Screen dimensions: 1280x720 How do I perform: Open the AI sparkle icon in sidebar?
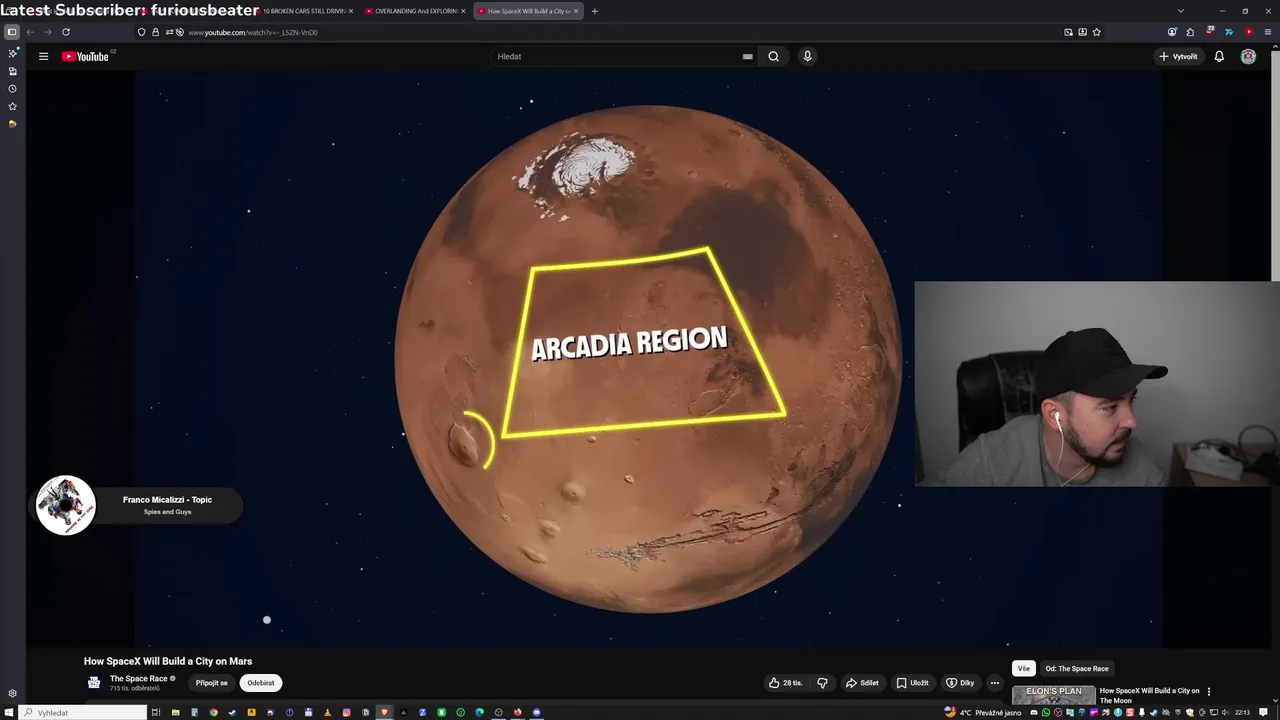tap(12, 53)
